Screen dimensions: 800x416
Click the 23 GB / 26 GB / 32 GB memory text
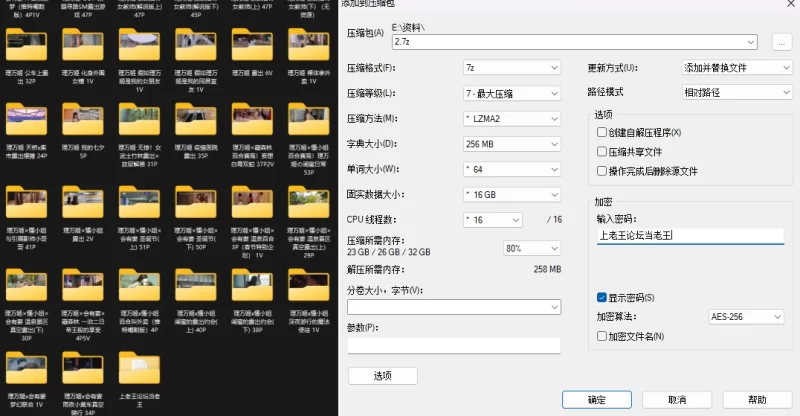pos(388,252)
